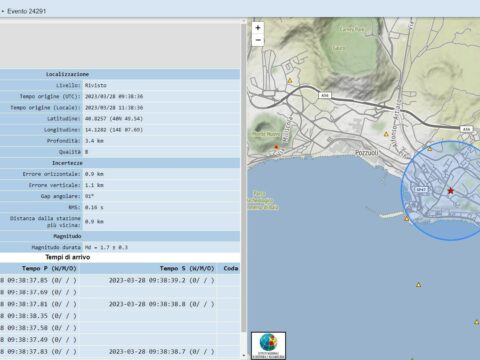Image resolution: width=480 pixels, height=360 pixels.
Task: Select the yellow station triangle in the sea
Action: (x=418, y=285)
